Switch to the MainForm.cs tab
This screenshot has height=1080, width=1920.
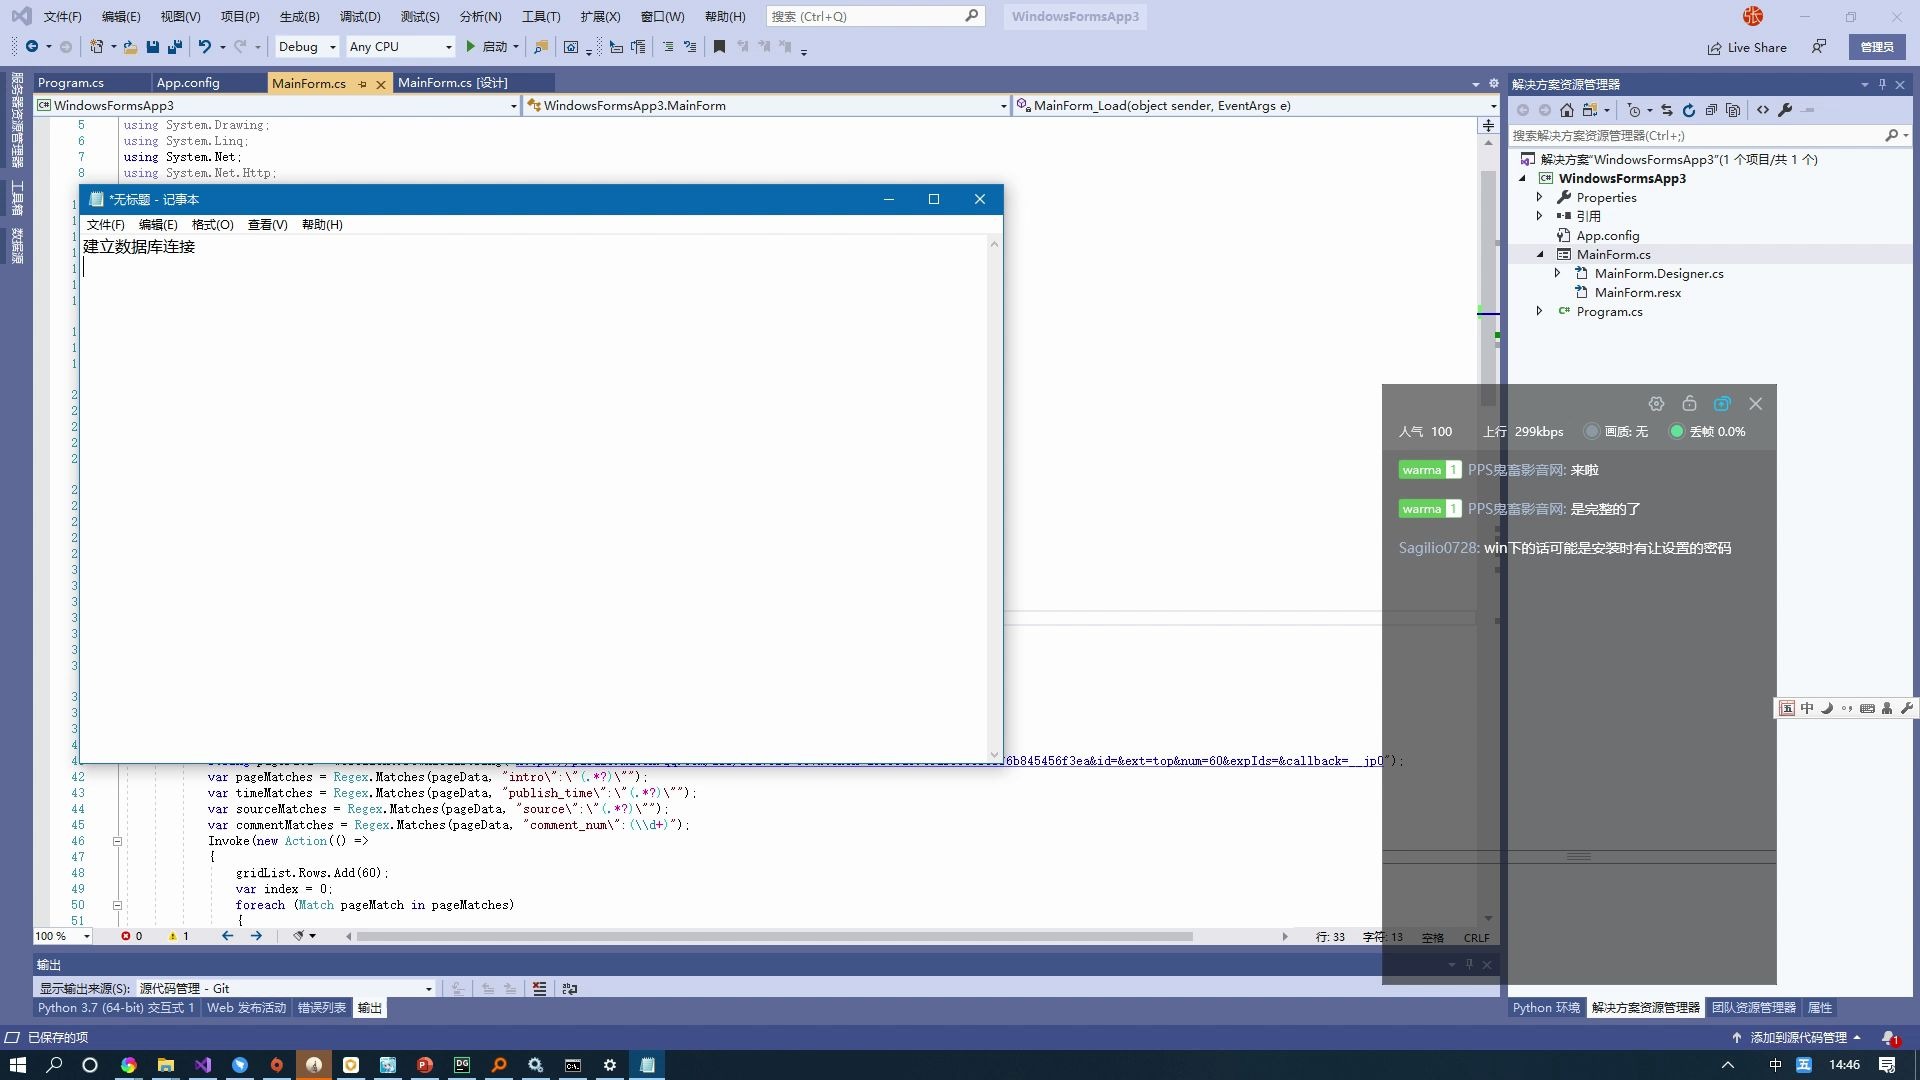tap(309, 82)
